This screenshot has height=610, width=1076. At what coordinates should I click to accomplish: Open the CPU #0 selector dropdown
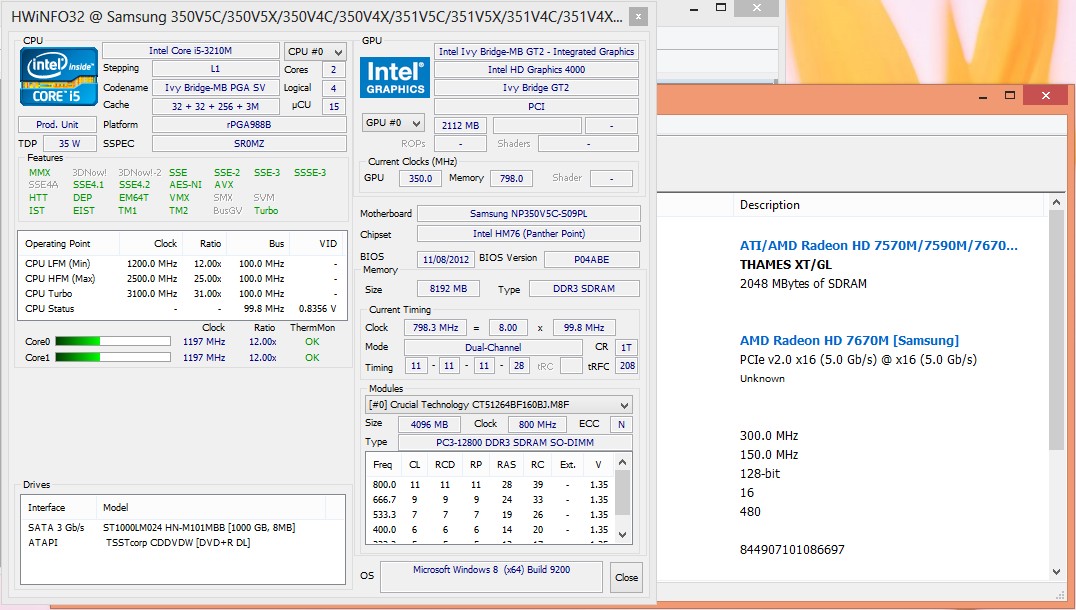point(315,51)
